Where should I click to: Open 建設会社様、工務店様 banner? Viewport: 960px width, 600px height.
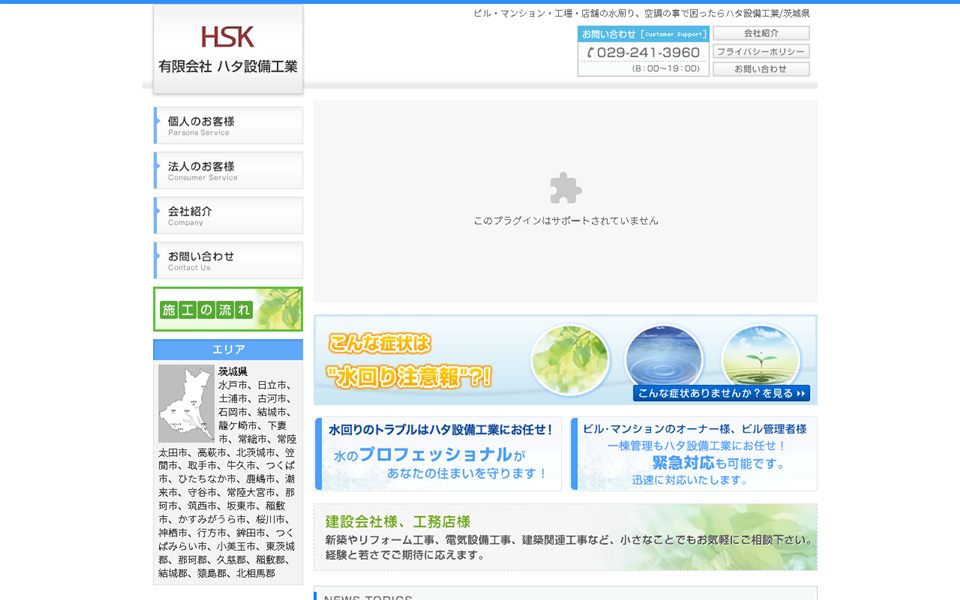pos(565,537)
